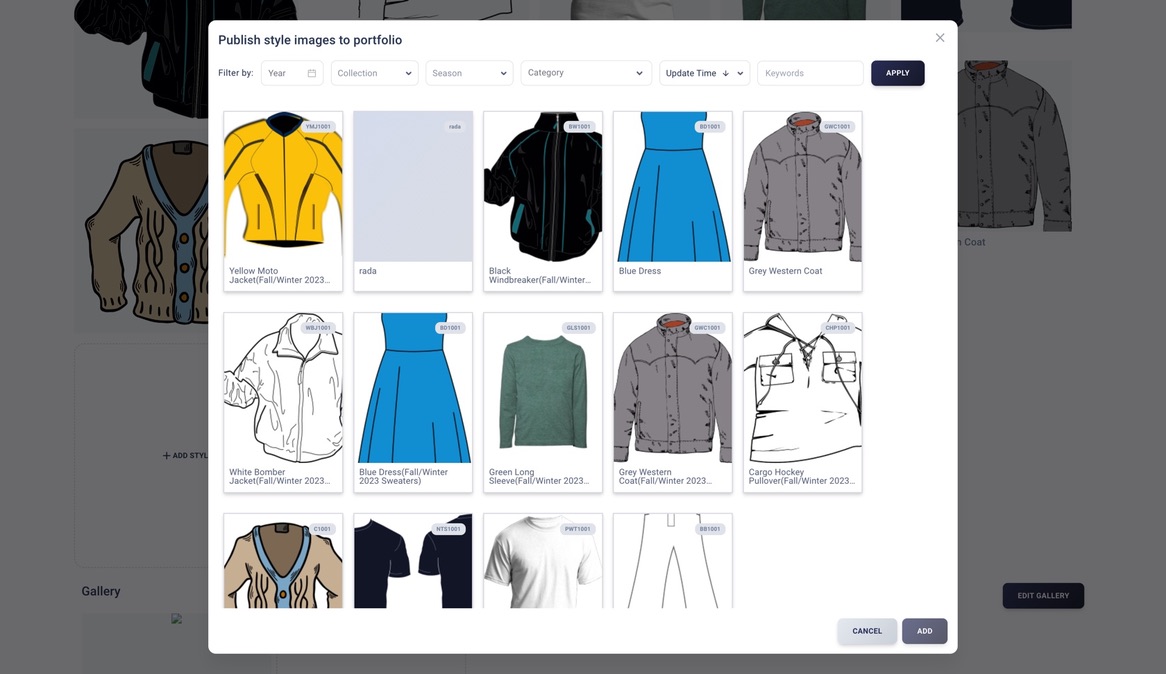This screenshot has height=674, width=1166.
Task: Choose the Green Long Sleeve style image
Action: point(543,388)
